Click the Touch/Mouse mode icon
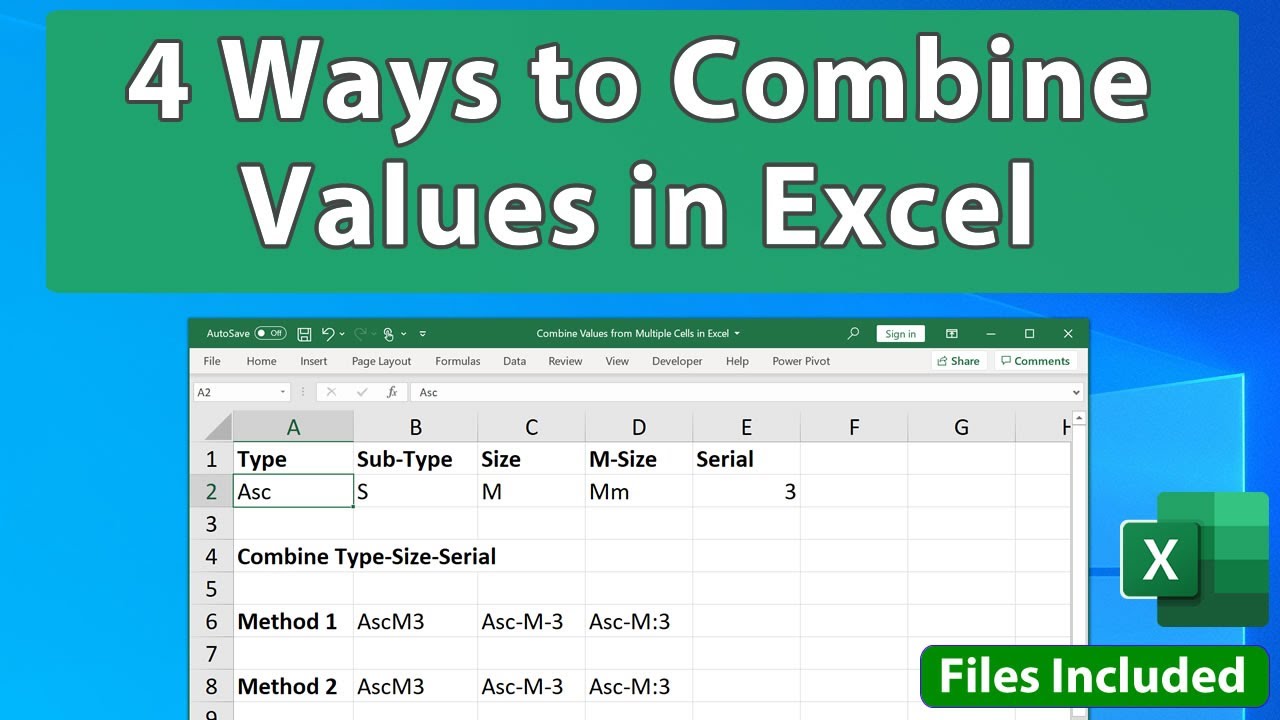Viewport: 1280px width, 720px height. click(389, 334)
